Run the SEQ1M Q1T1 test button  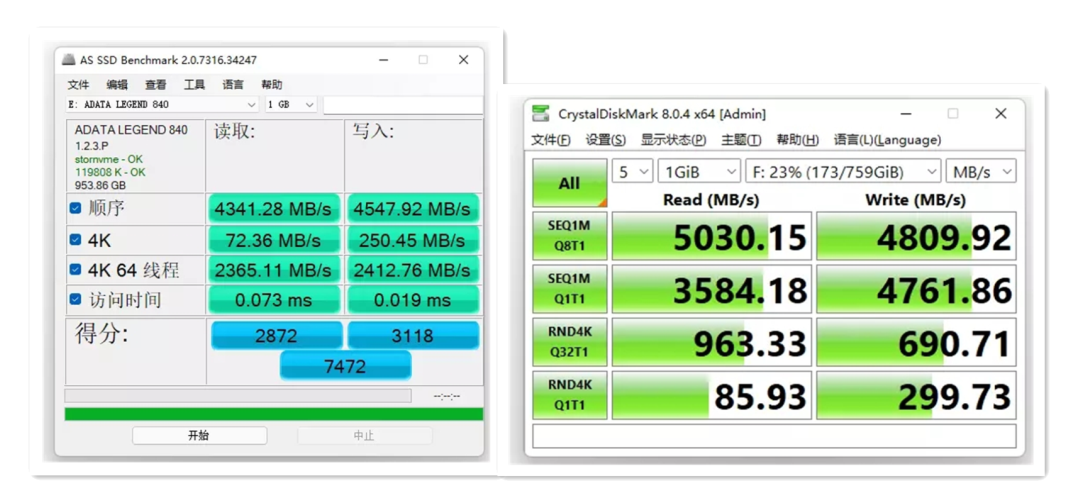click(570, 289)
